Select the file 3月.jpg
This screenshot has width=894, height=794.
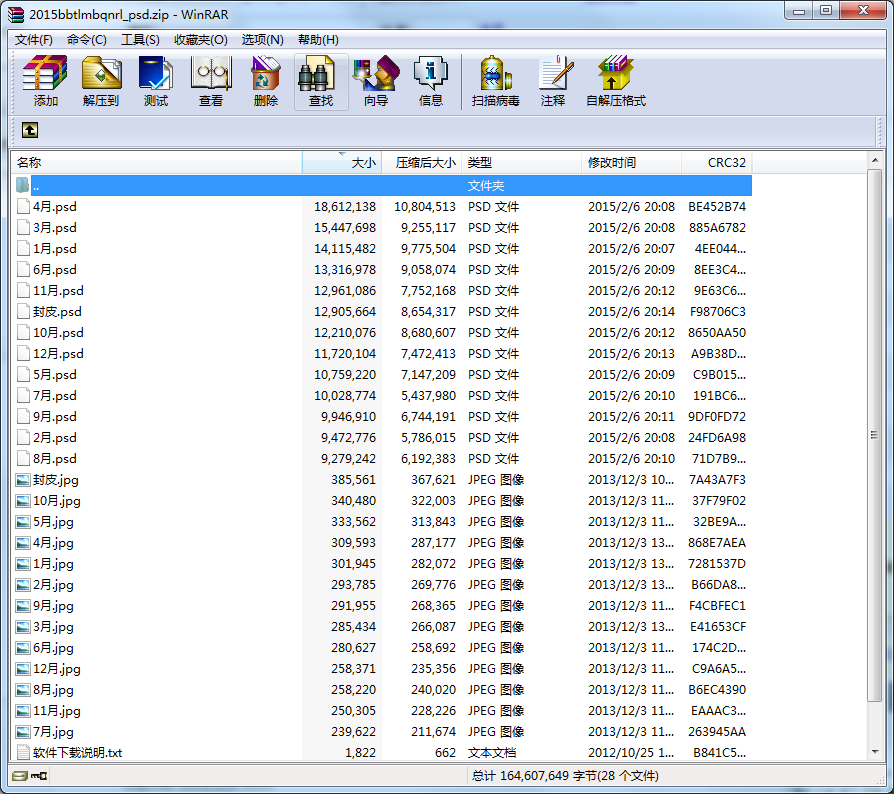[x=53, y=627]
